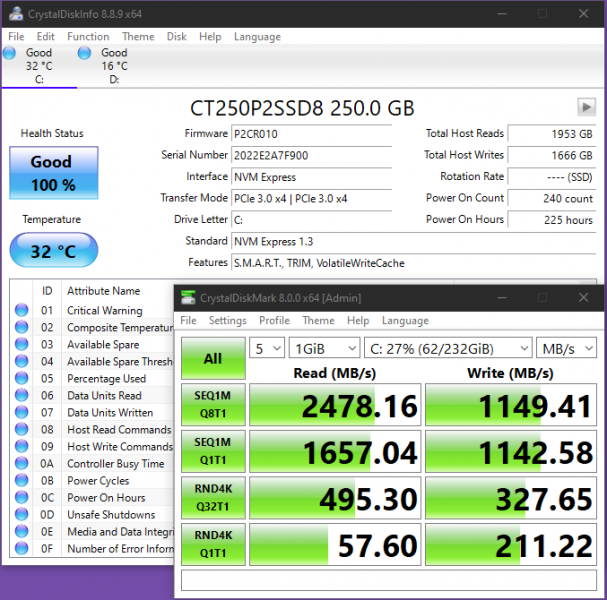This screenshot has height=600, width=607.
Task: Select the C: drive status orb
Action: coord(10,53)
